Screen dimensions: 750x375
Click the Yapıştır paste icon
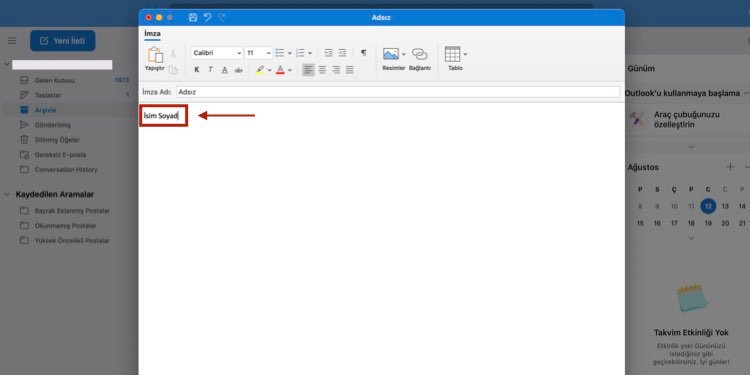155,55
